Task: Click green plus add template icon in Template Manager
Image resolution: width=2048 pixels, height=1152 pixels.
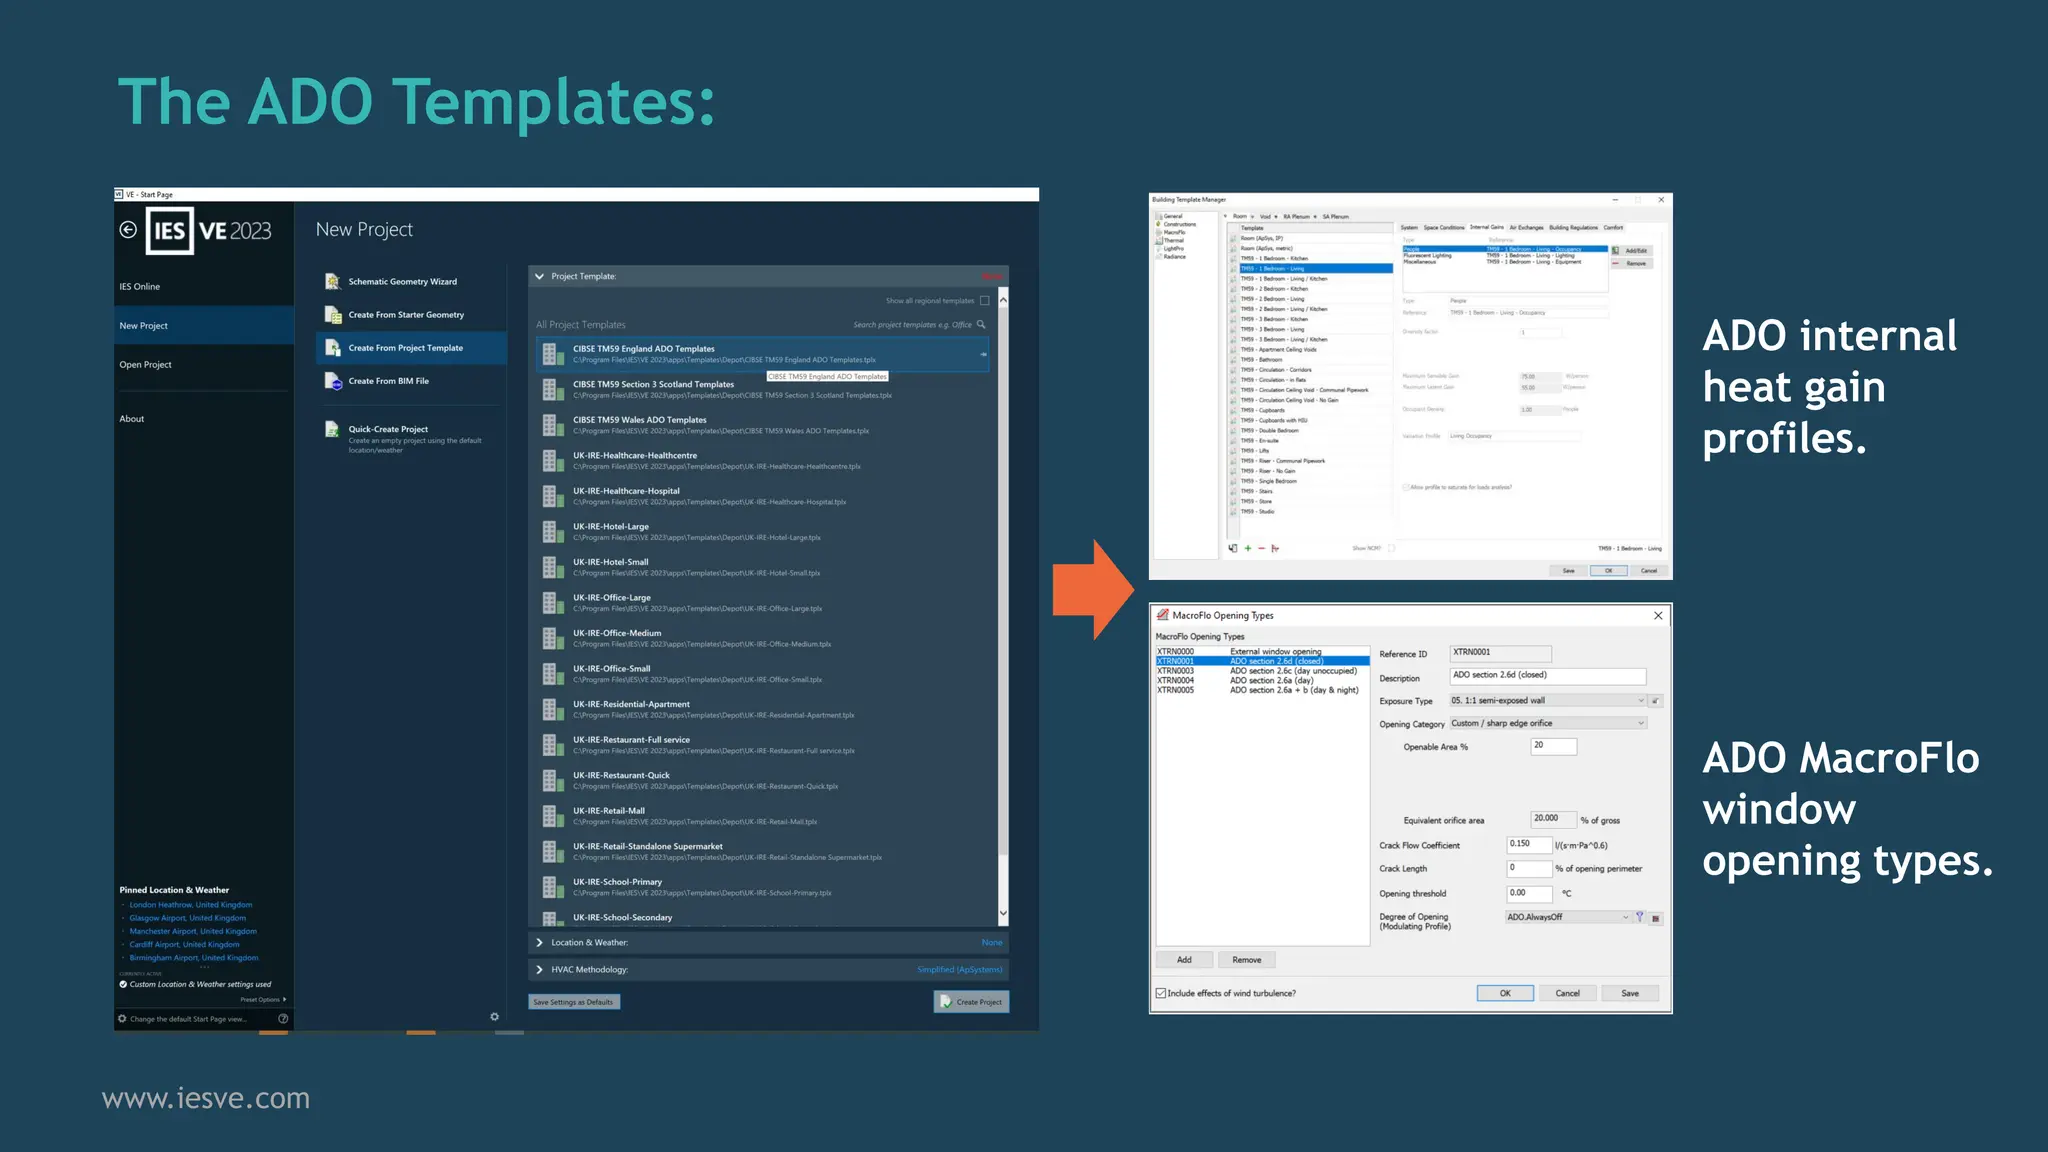Action: pyautogui.click(x=1248, y=548)
